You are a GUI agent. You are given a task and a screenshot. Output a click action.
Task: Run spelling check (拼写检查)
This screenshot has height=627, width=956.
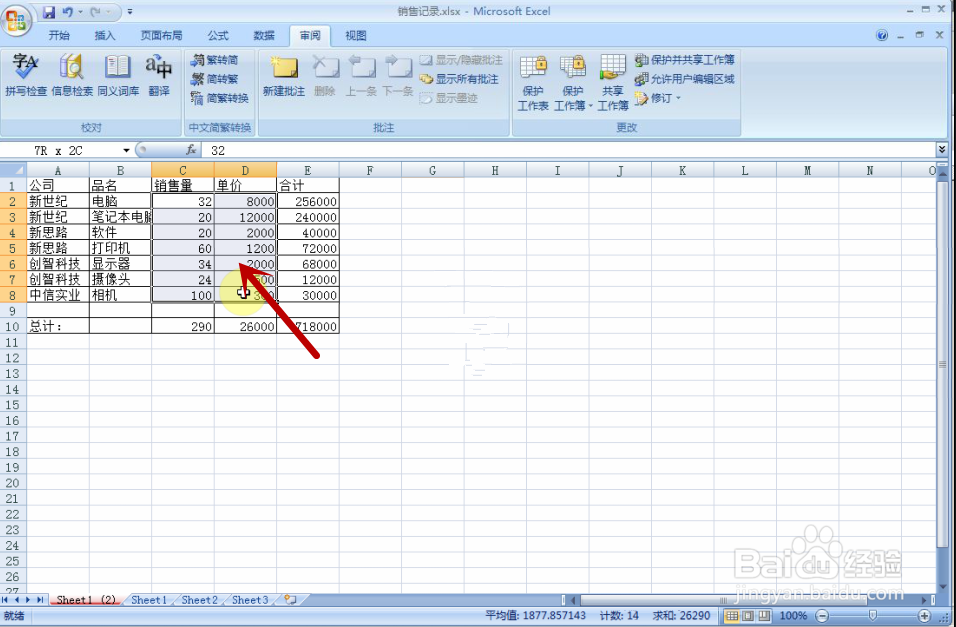click(26, 75)
